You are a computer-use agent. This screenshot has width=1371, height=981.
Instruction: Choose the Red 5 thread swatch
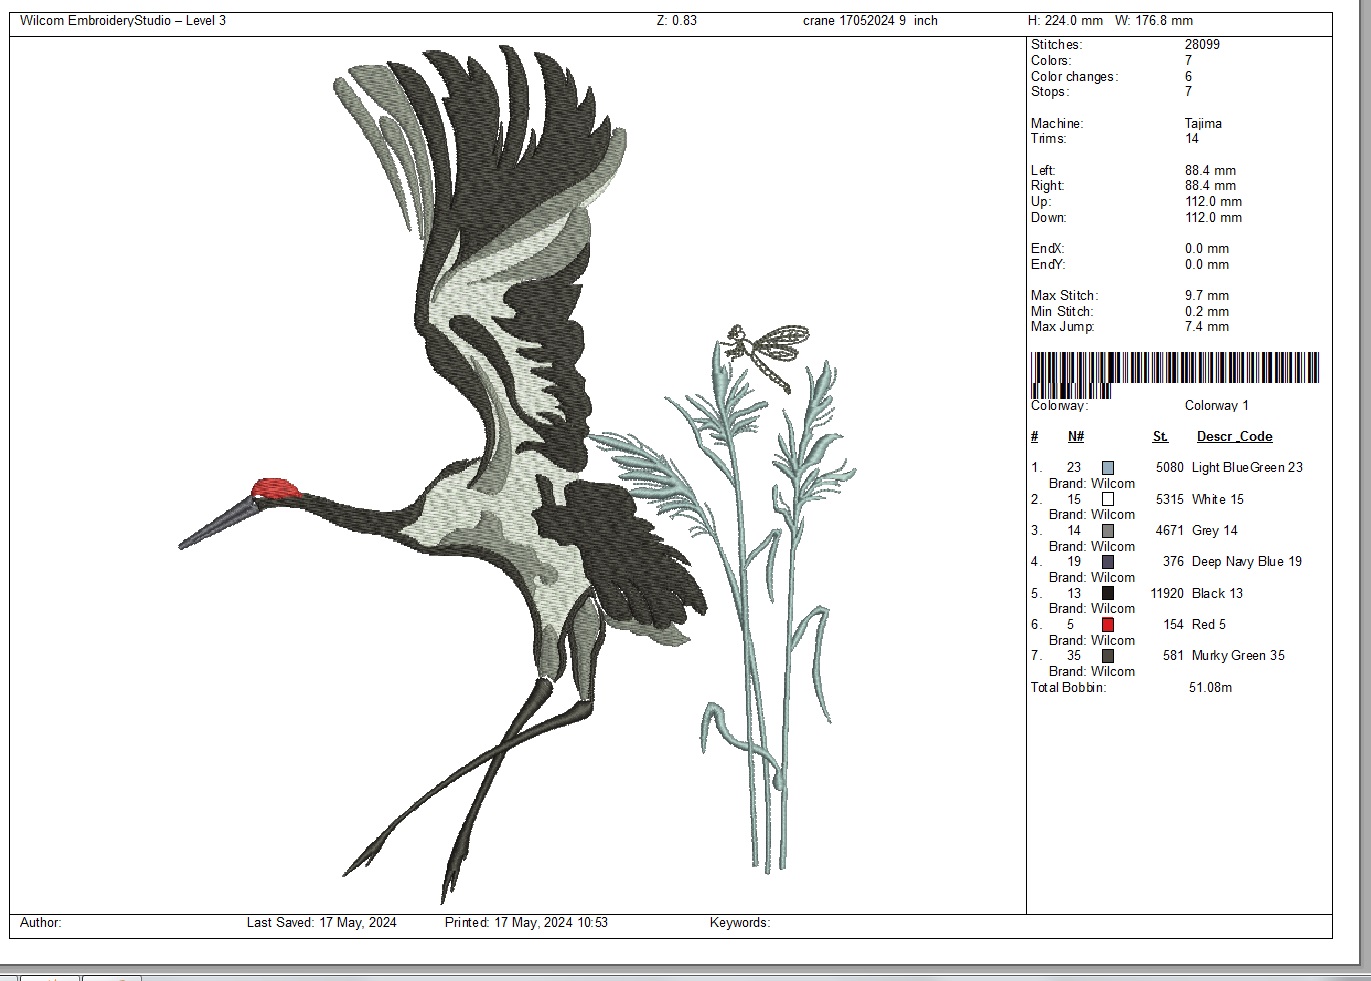click(x=1108, y=625)
